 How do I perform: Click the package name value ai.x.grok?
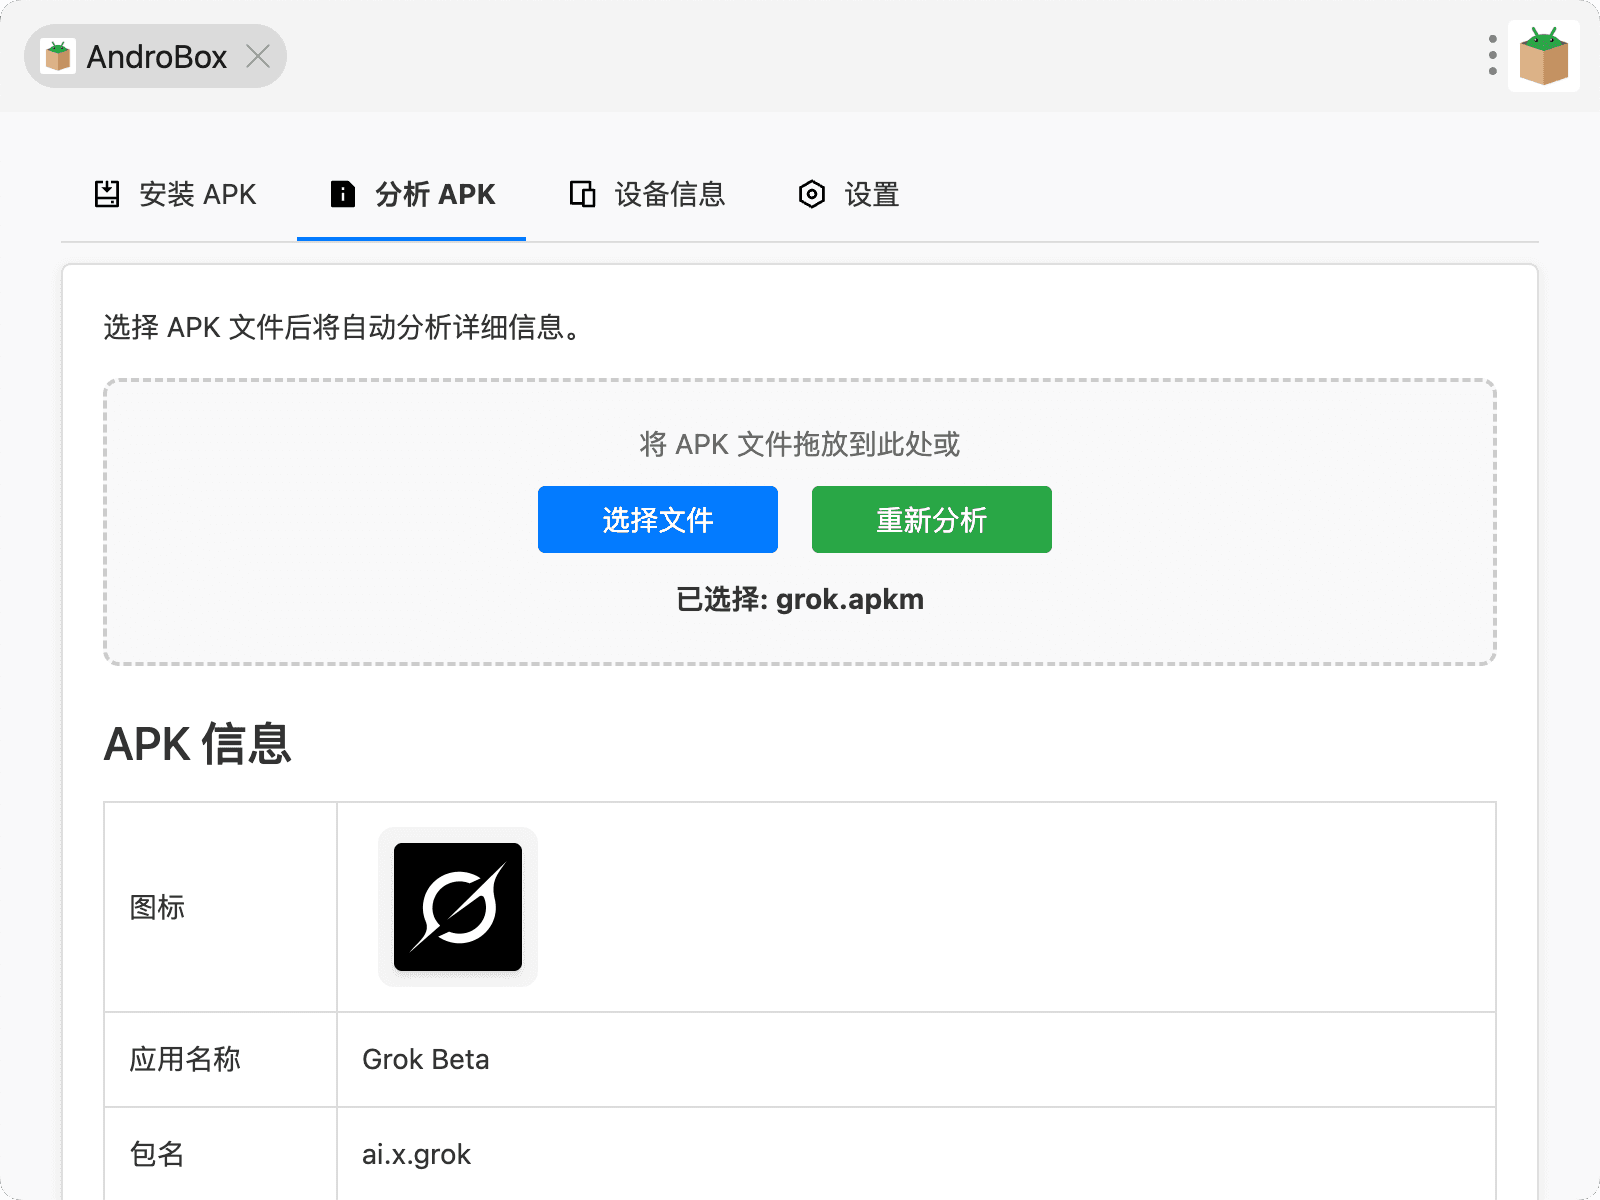pos(416,1154)
